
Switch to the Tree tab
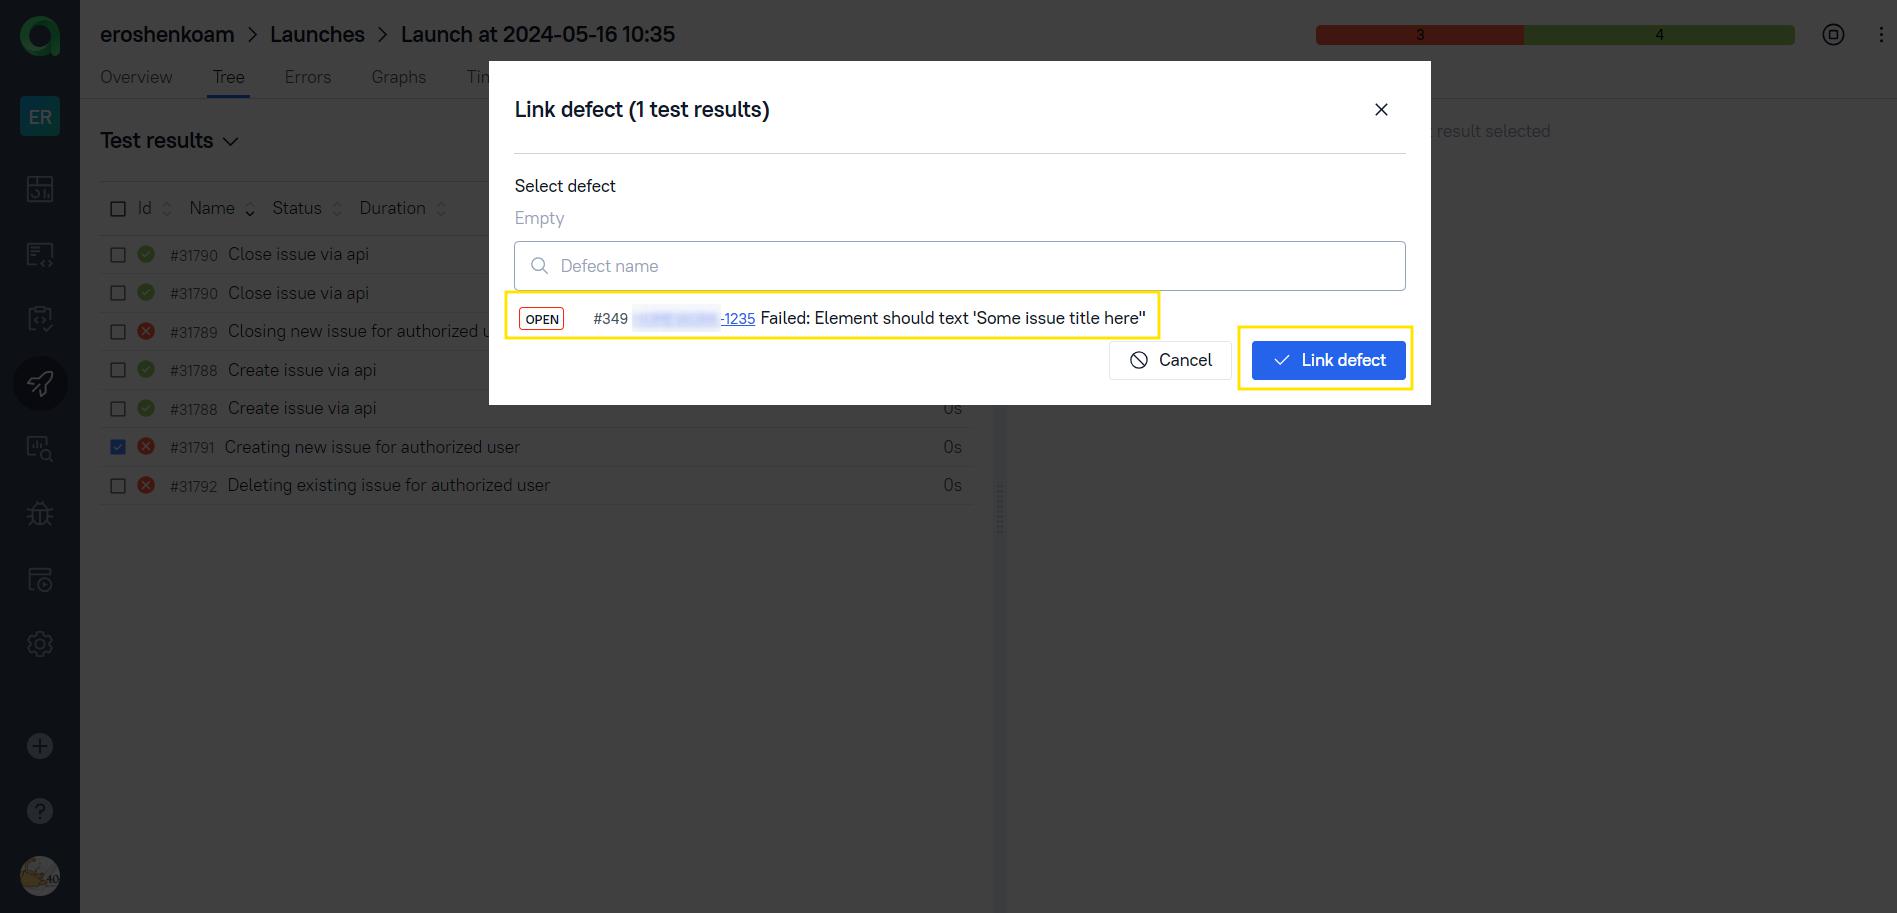click(228, 77)
